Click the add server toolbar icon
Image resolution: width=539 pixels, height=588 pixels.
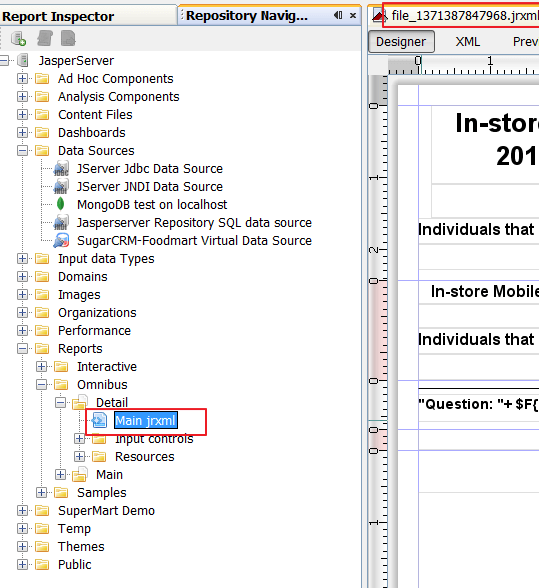coord(18,39)
